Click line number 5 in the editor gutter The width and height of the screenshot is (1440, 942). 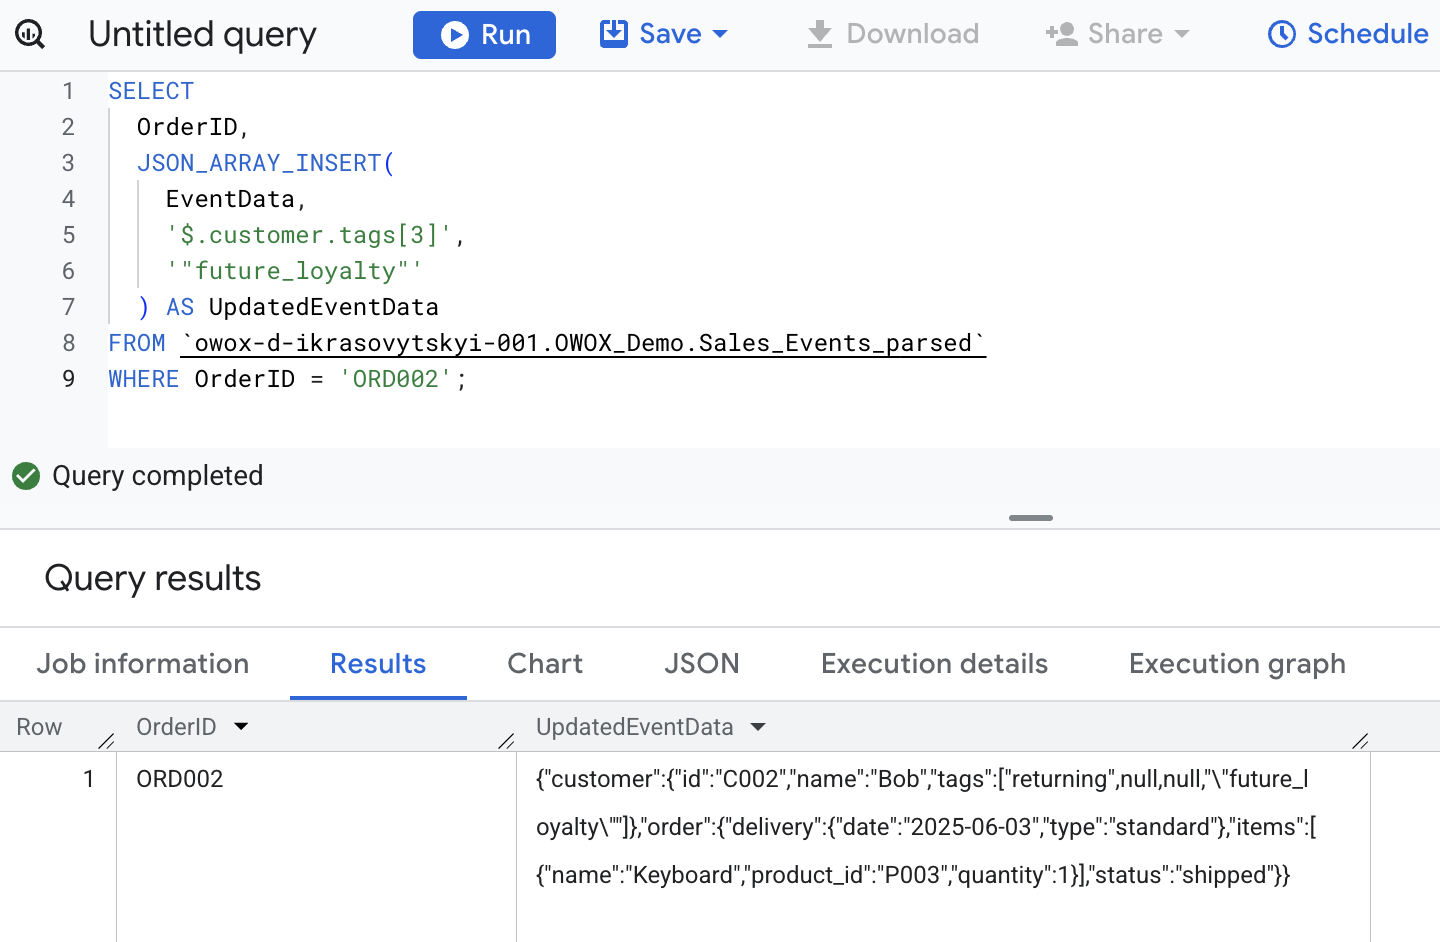pos(68,235)
